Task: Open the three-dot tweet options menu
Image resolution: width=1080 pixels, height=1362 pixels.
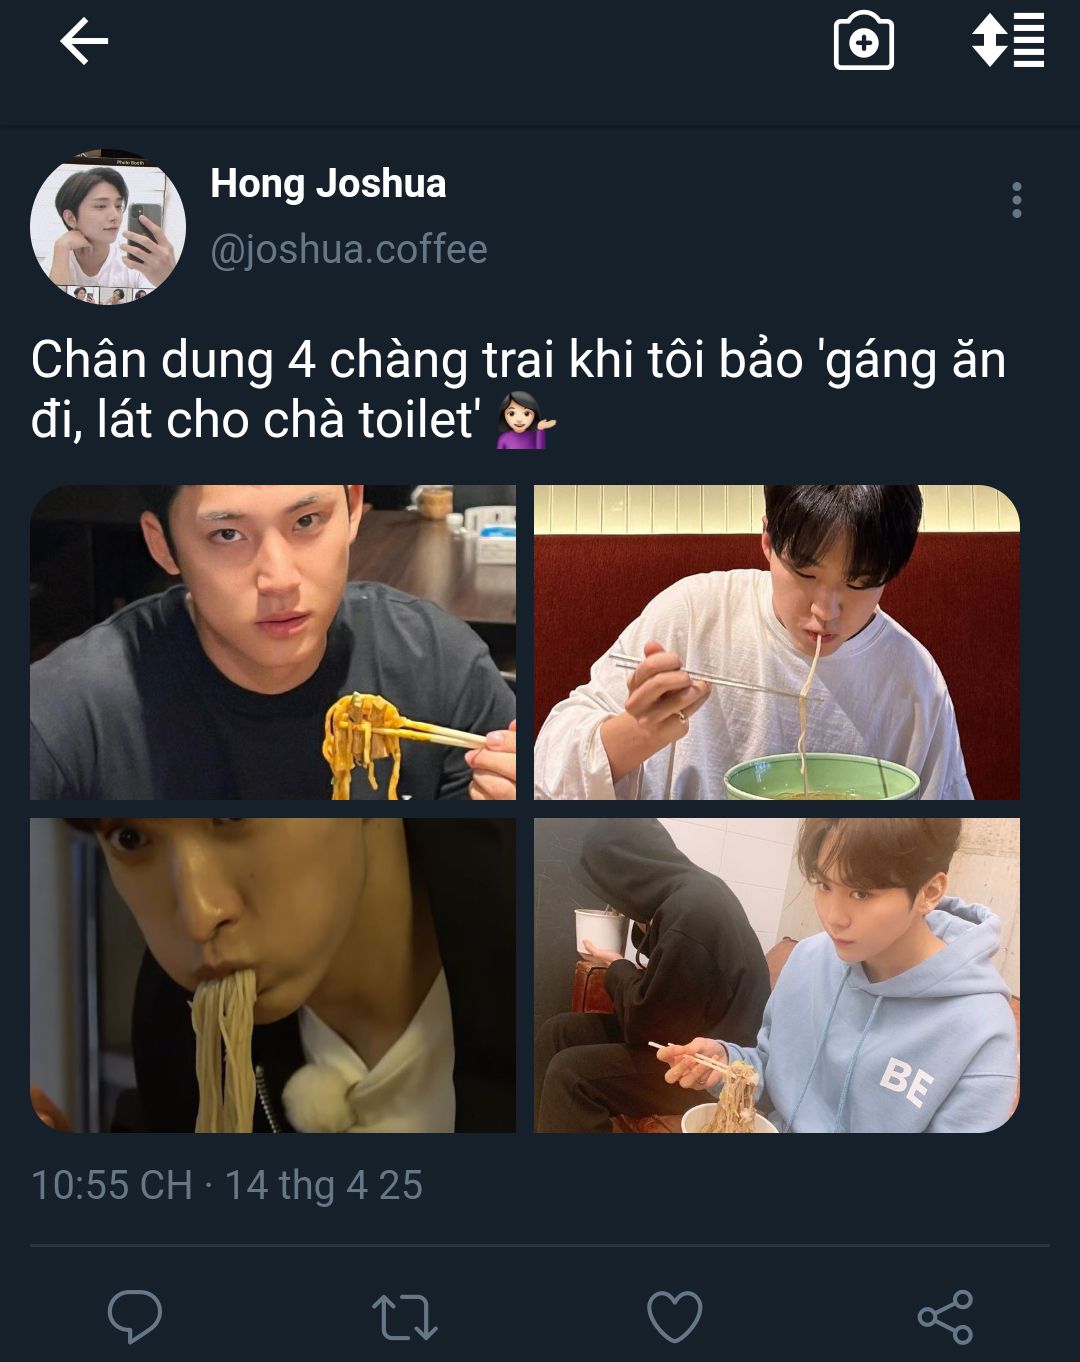Action: 1017,200
